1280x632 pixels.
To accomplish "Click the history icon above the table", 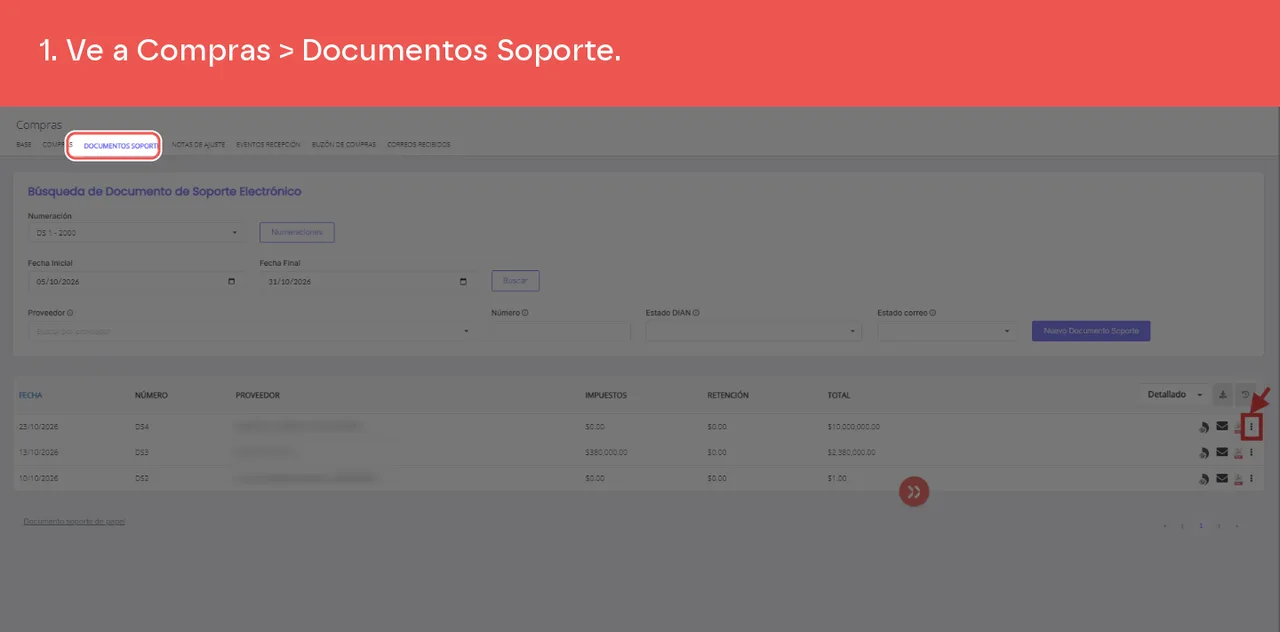I will [x=1245, y=395].
